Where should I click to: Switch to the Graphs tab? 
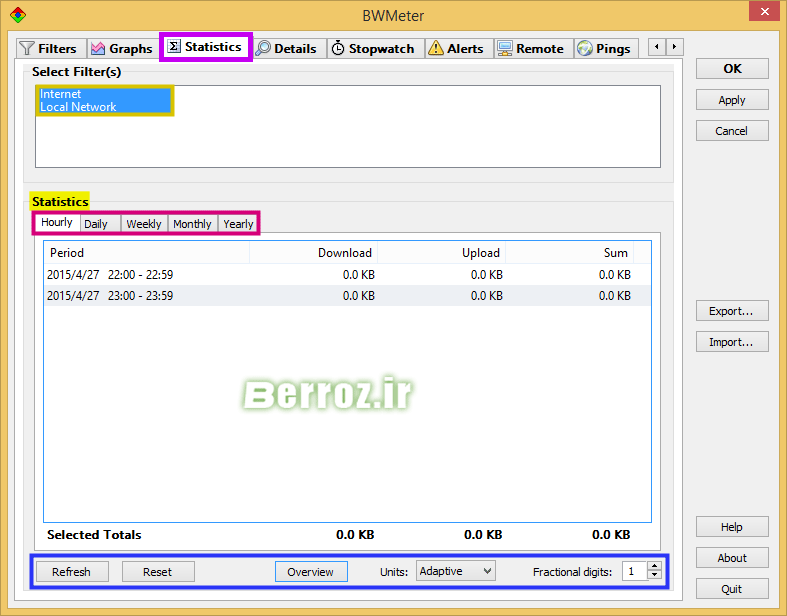(x=121, y=48)
